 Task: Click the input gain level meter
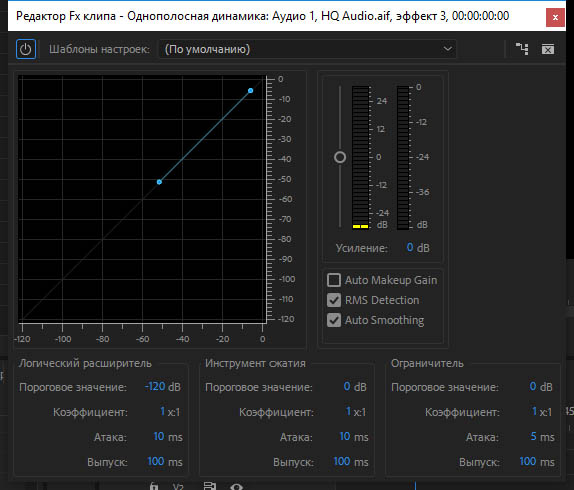pos(361,157)
